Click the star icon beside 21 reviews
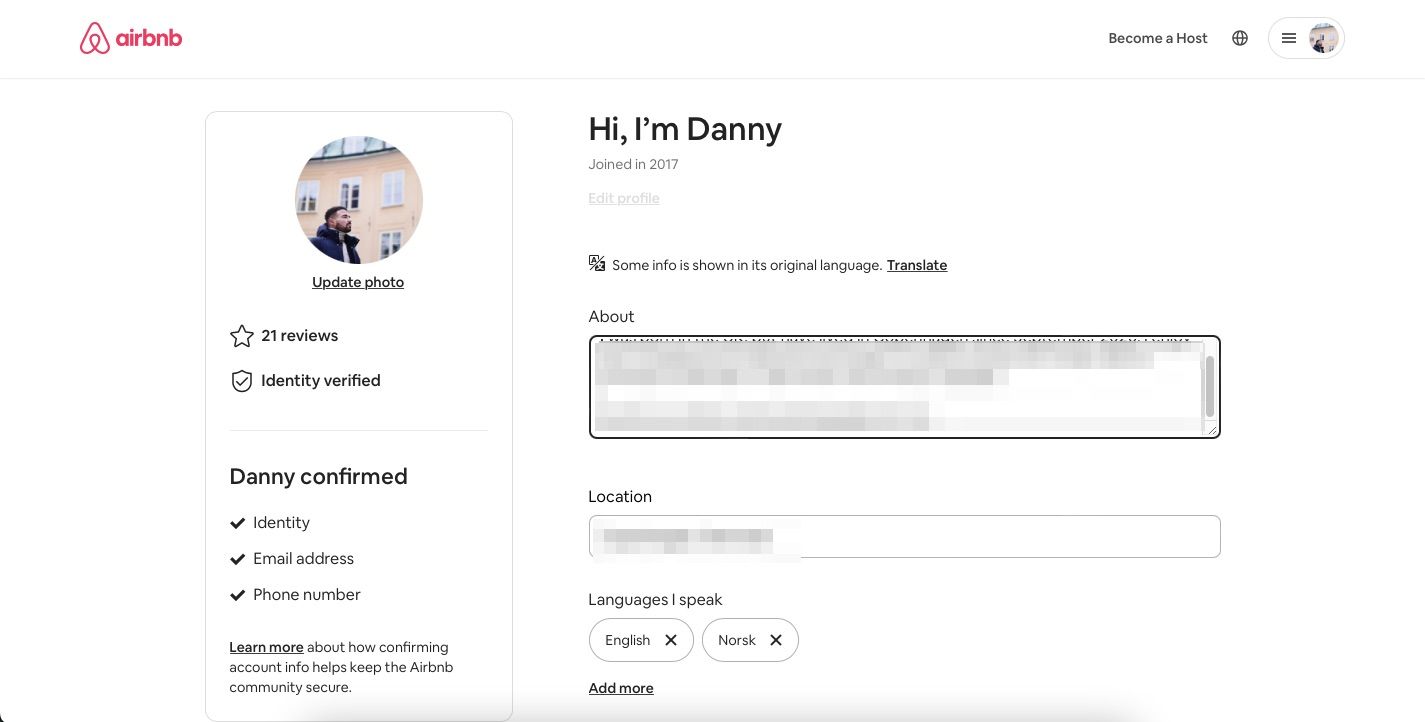 tap(241, 336)
